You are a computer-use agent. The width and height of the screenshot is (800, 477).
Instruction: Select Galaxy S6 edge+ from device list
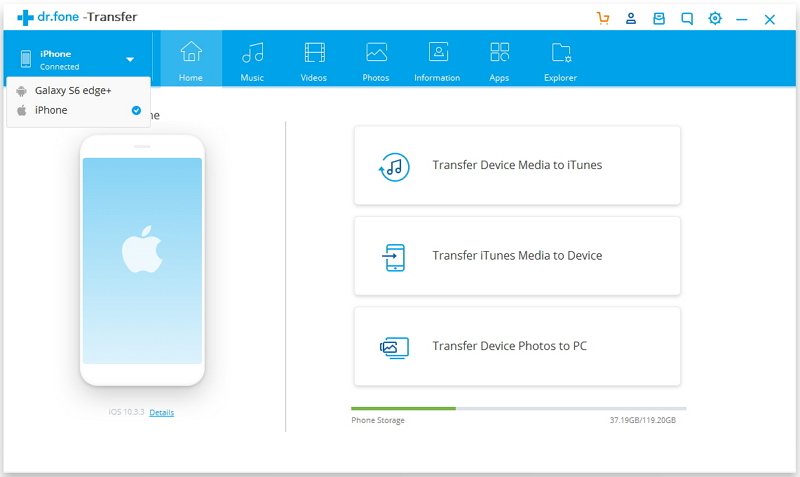79,91
